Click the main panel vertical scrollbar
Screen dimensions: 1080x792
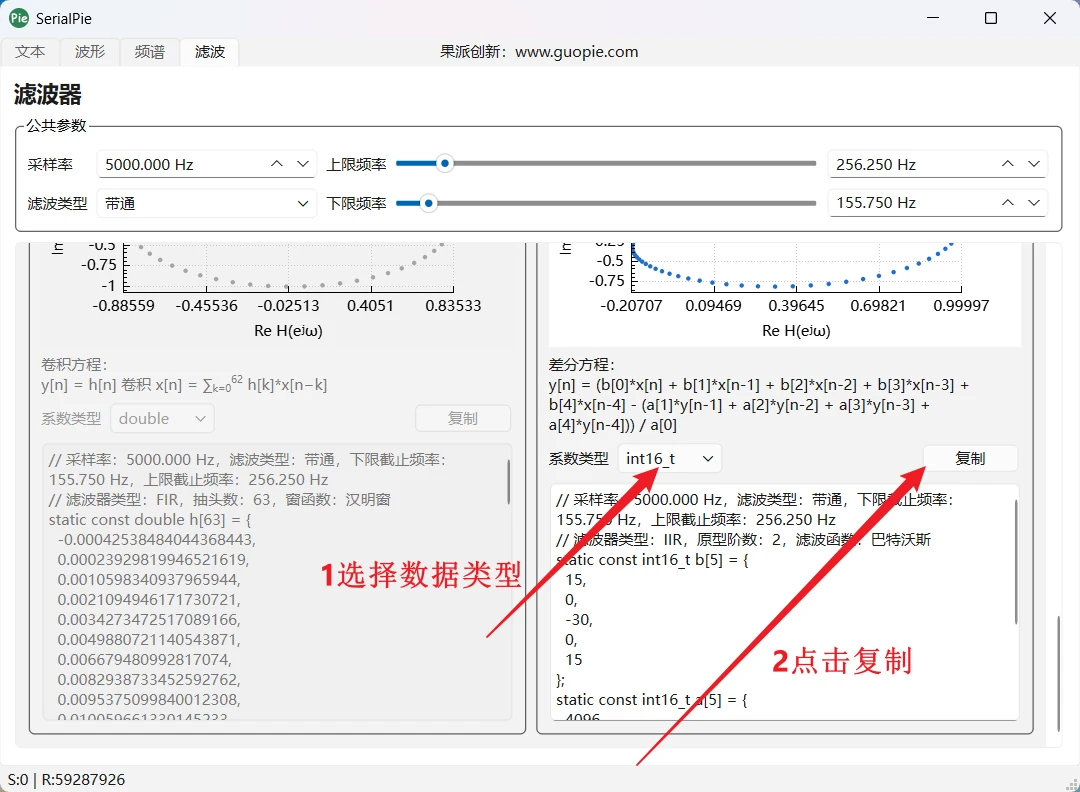pos(1059,674)
